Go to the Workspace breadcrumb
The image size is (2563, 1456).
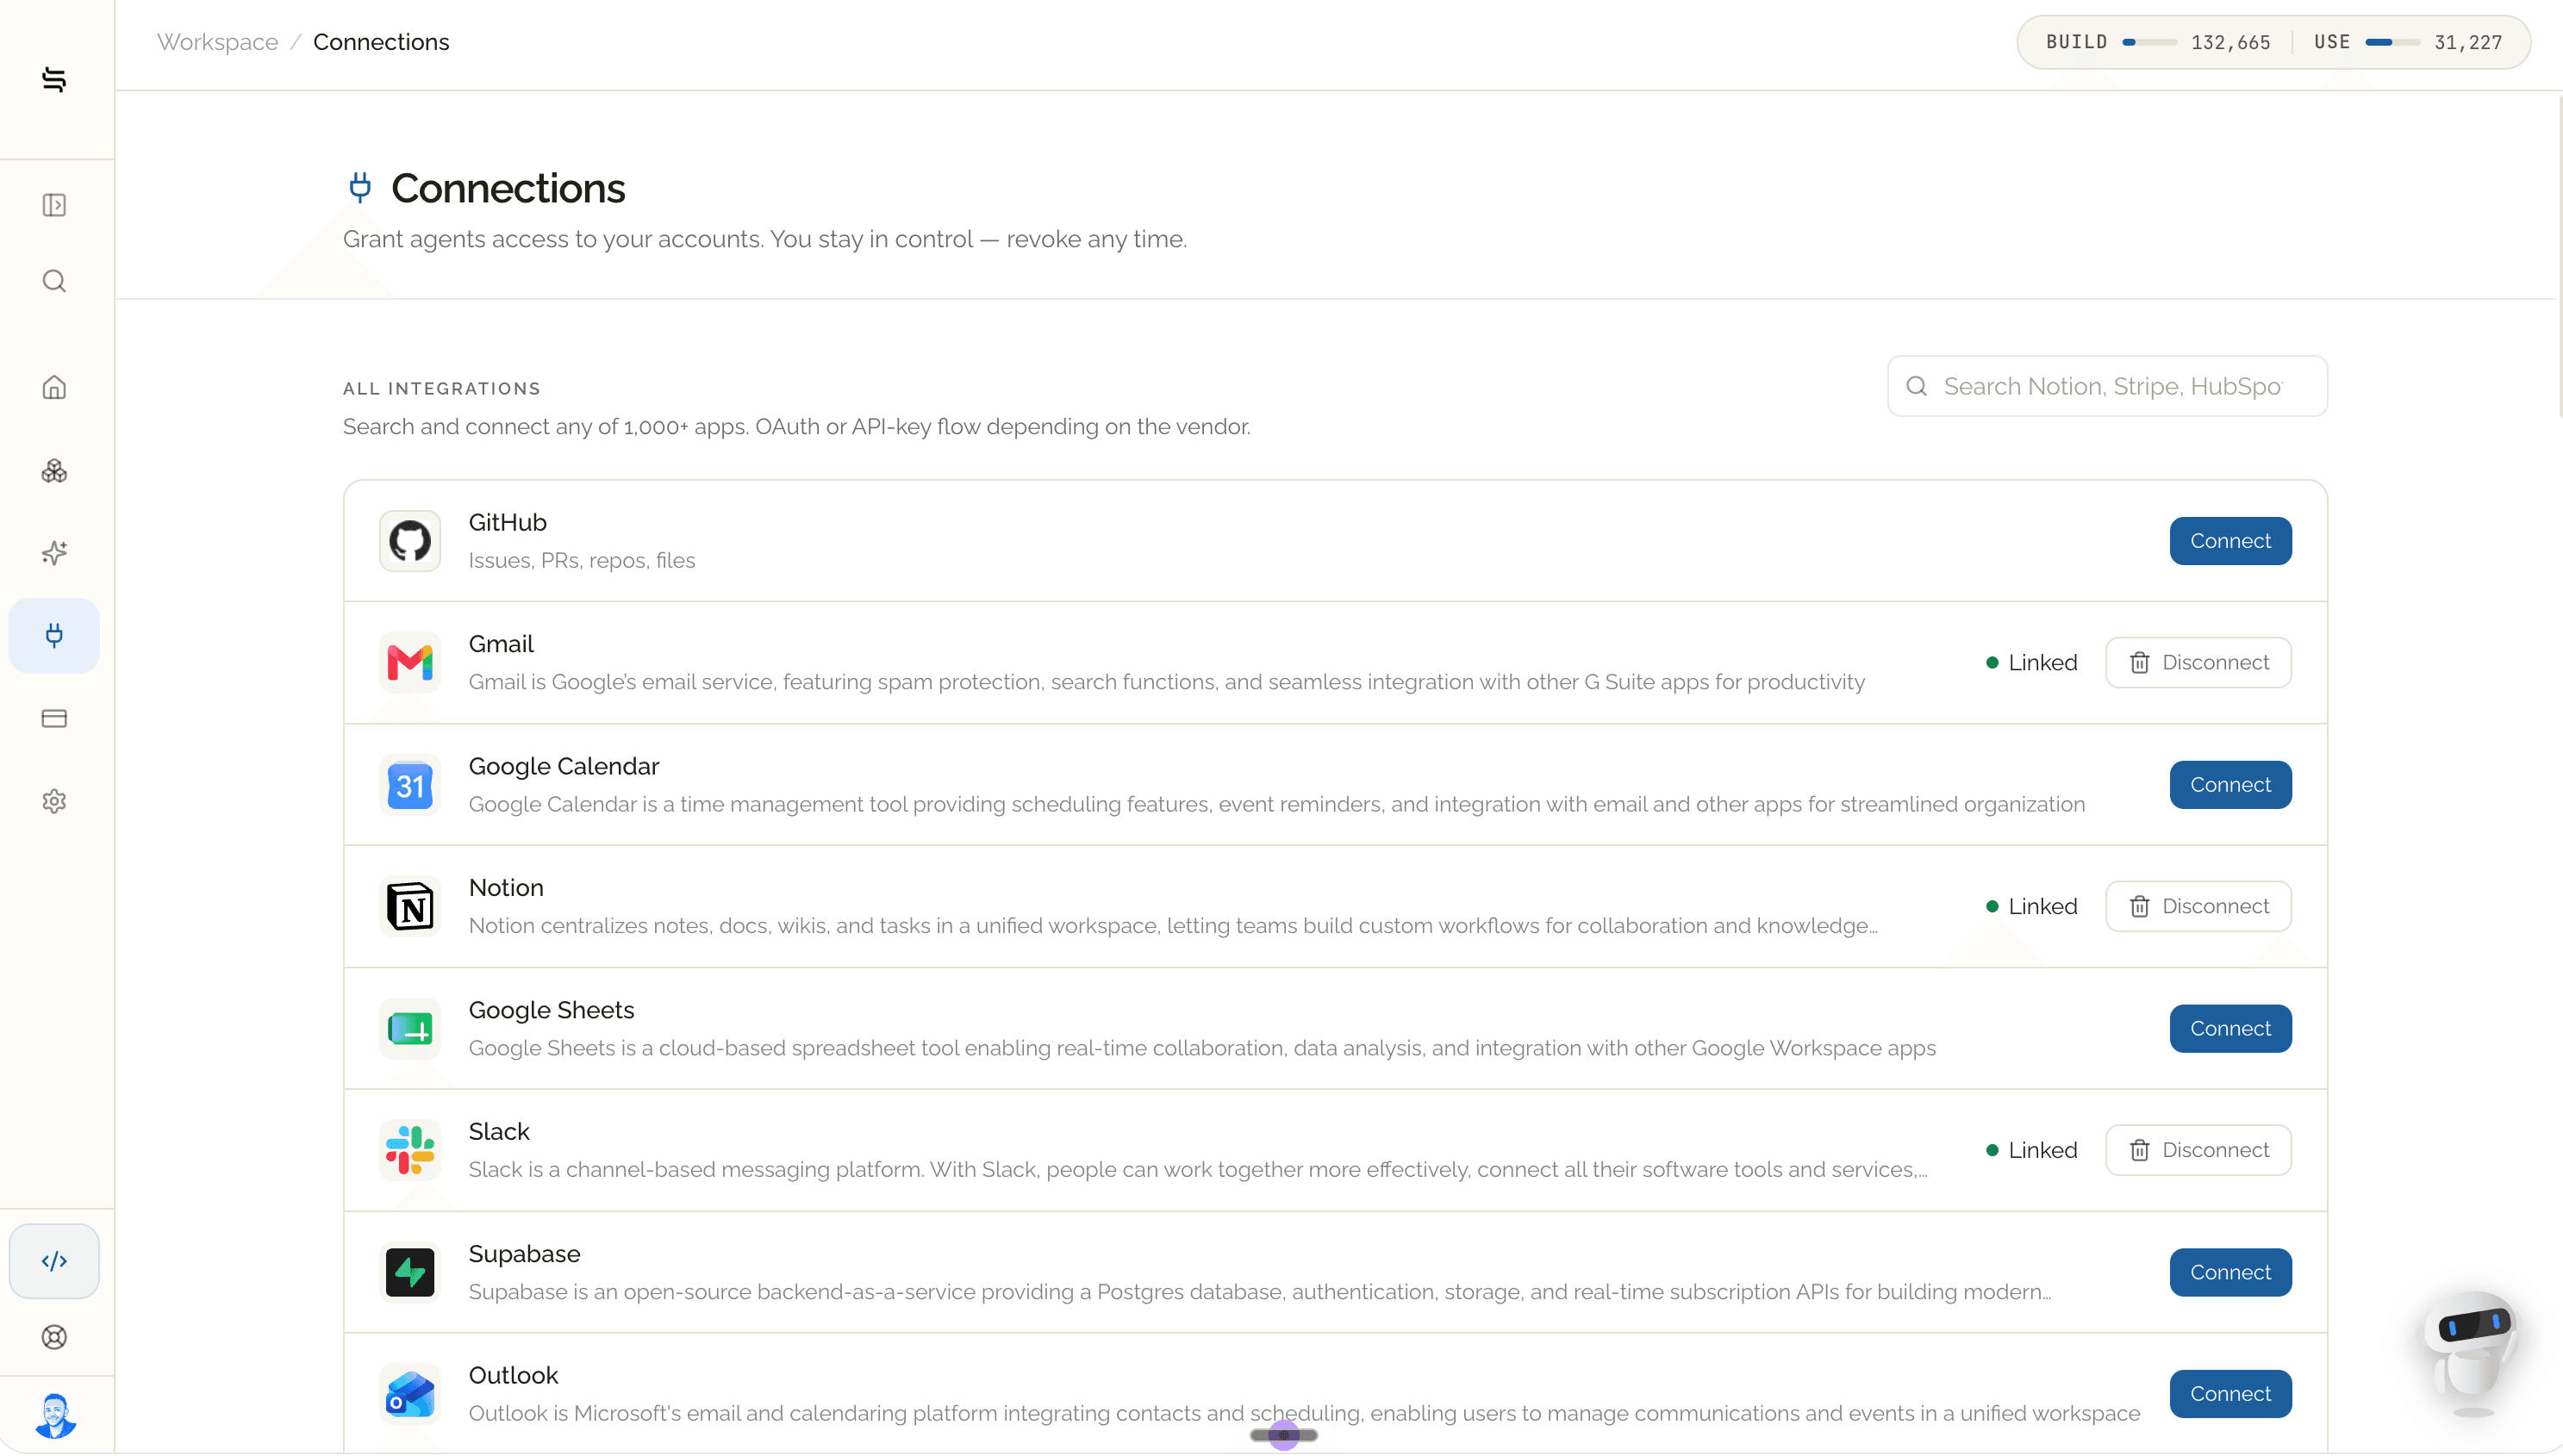click(217, 42)
